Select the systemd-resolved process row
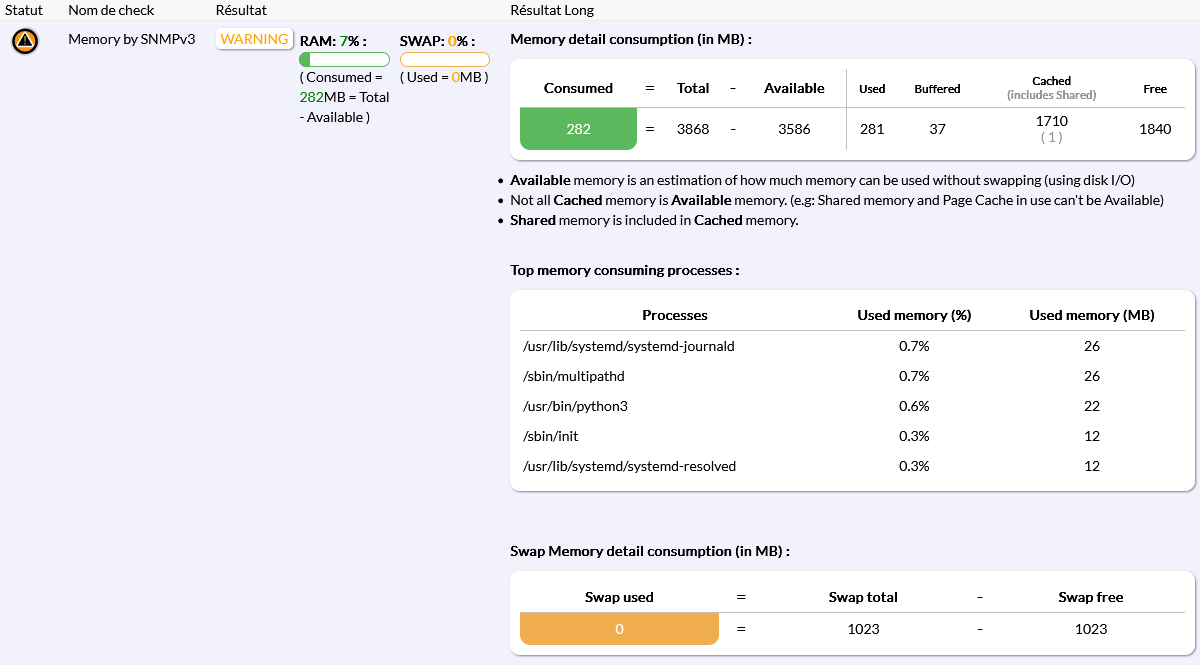 point(630,466)
